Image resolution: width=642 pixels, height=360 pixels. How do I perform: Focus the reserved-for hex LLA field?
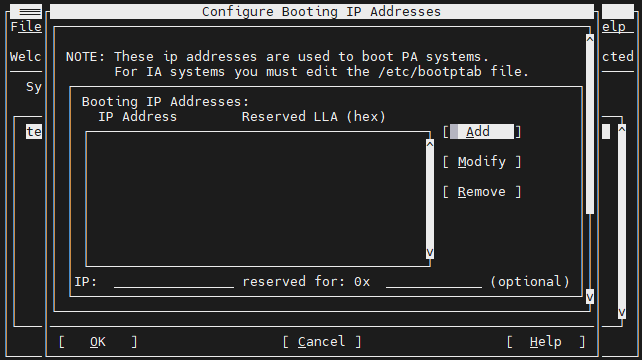point(434,282)
